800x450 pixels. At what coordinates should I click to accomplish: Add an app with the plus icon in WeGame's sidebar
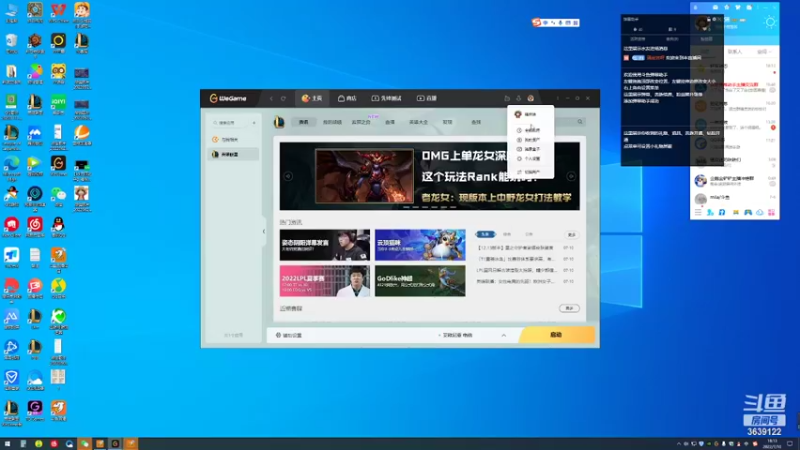(x=254, y=123)
